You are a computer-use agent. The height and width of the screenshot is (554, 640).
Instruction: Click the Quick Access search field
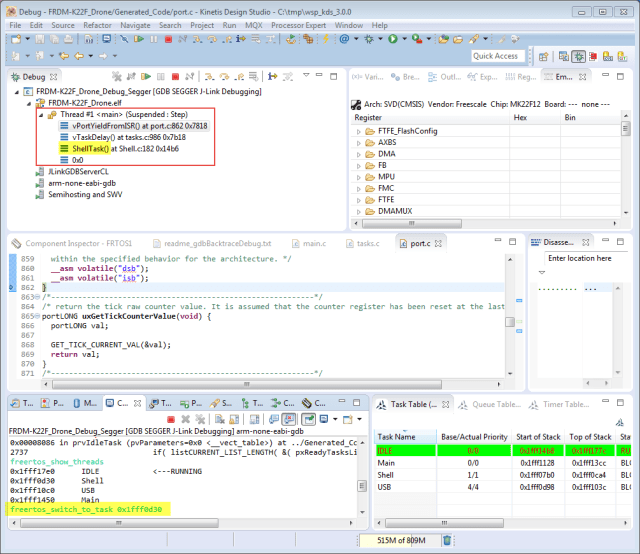495,56
